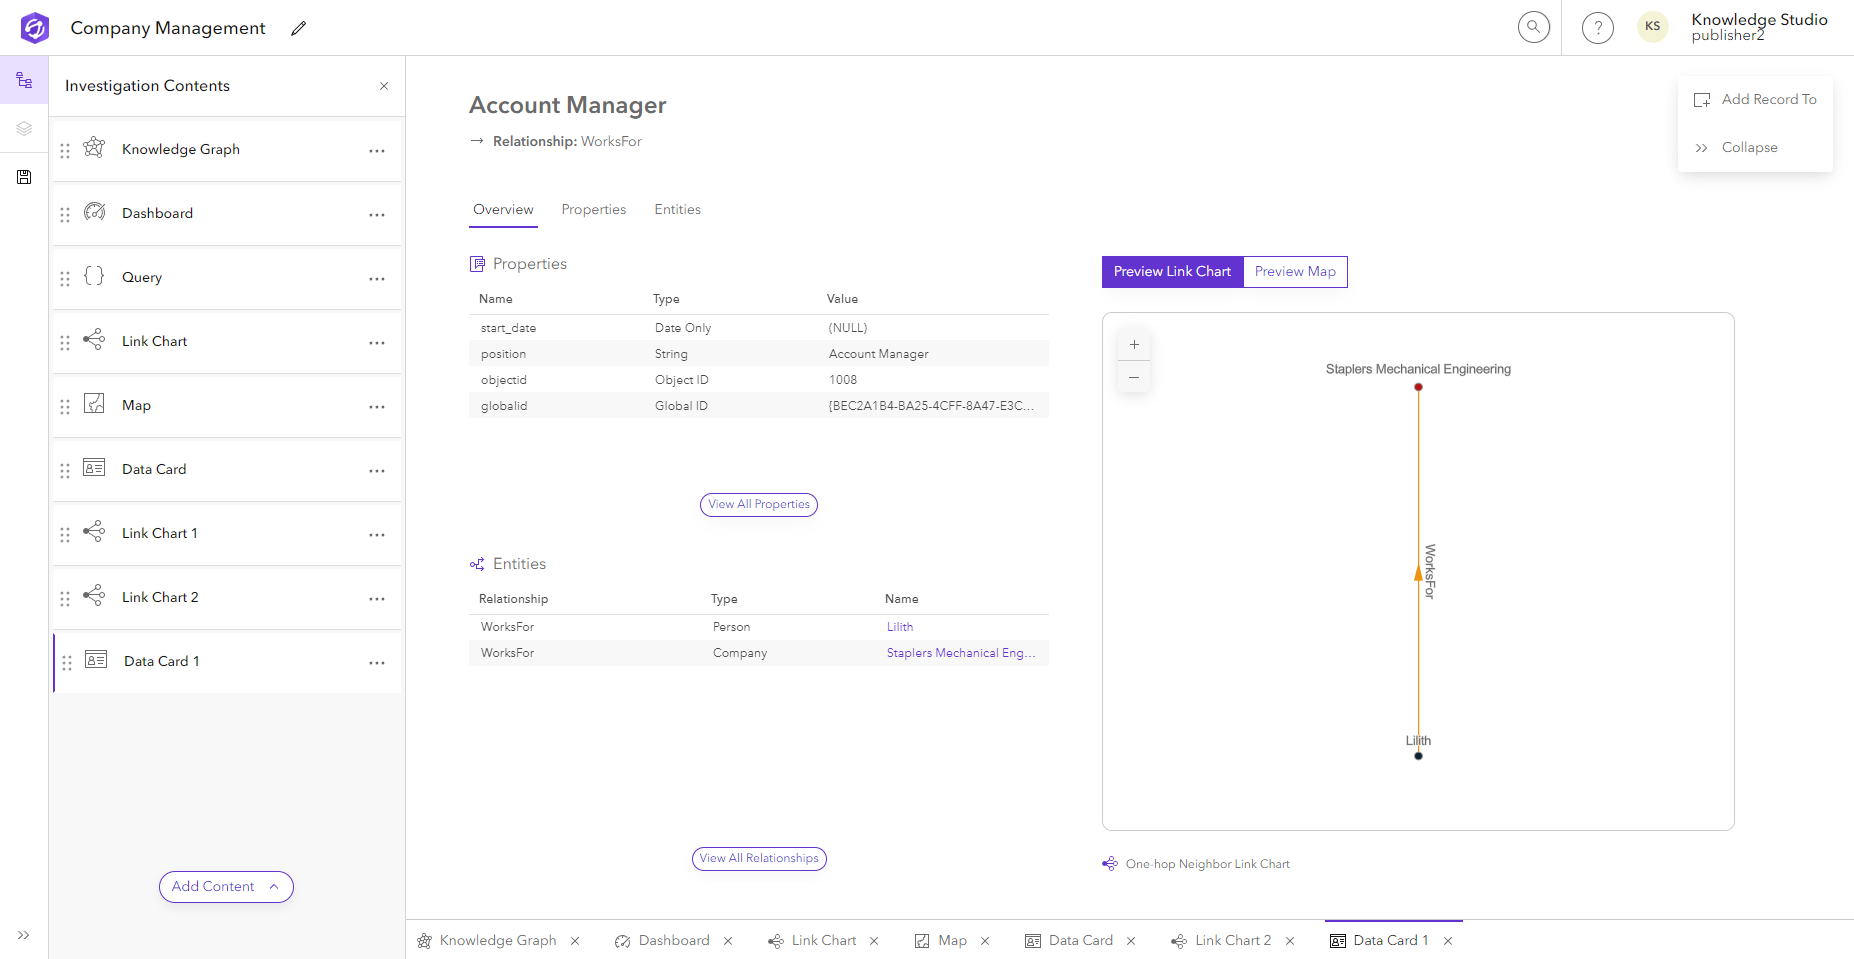Switch to the Entities tab
The image size is (1854, 959).
pos(677,209)
